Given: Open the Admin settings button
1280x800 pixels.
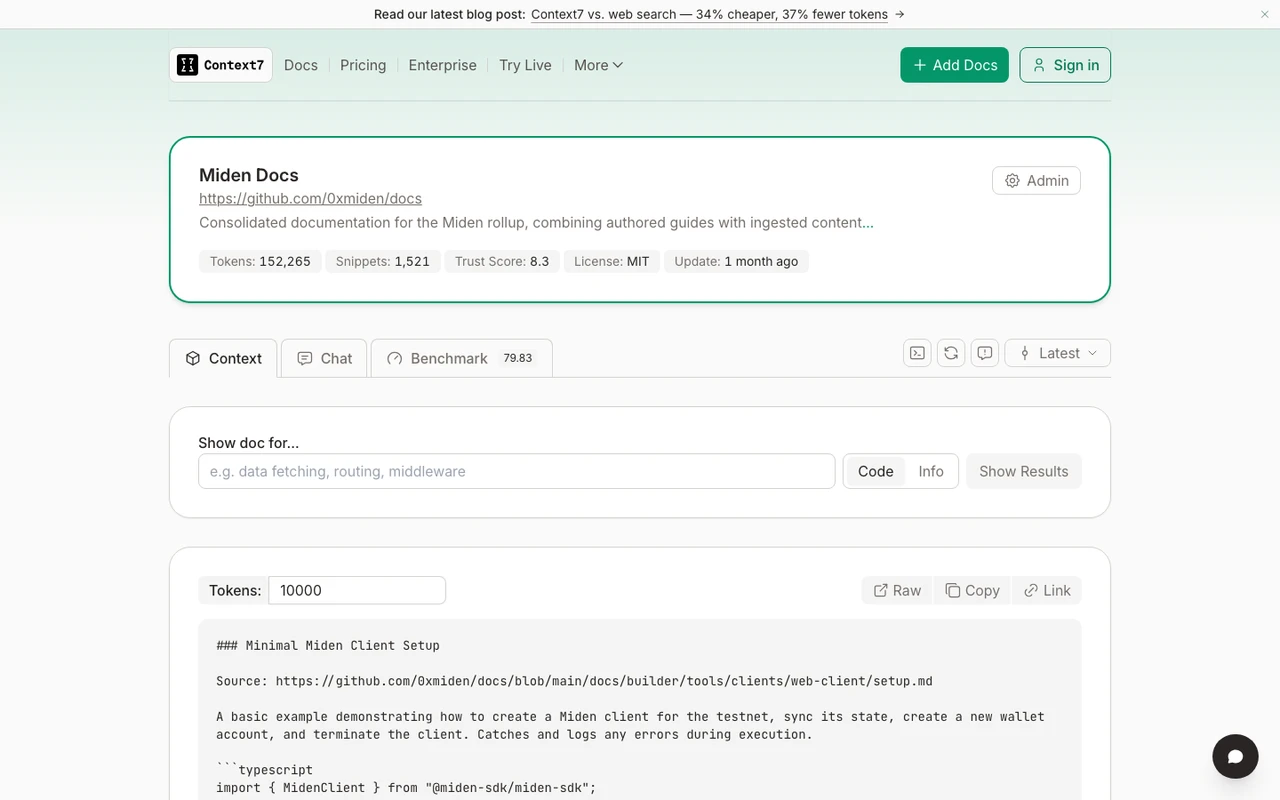Looking at the screenshot, I should pyautogui.click(x=1036, y=180).
